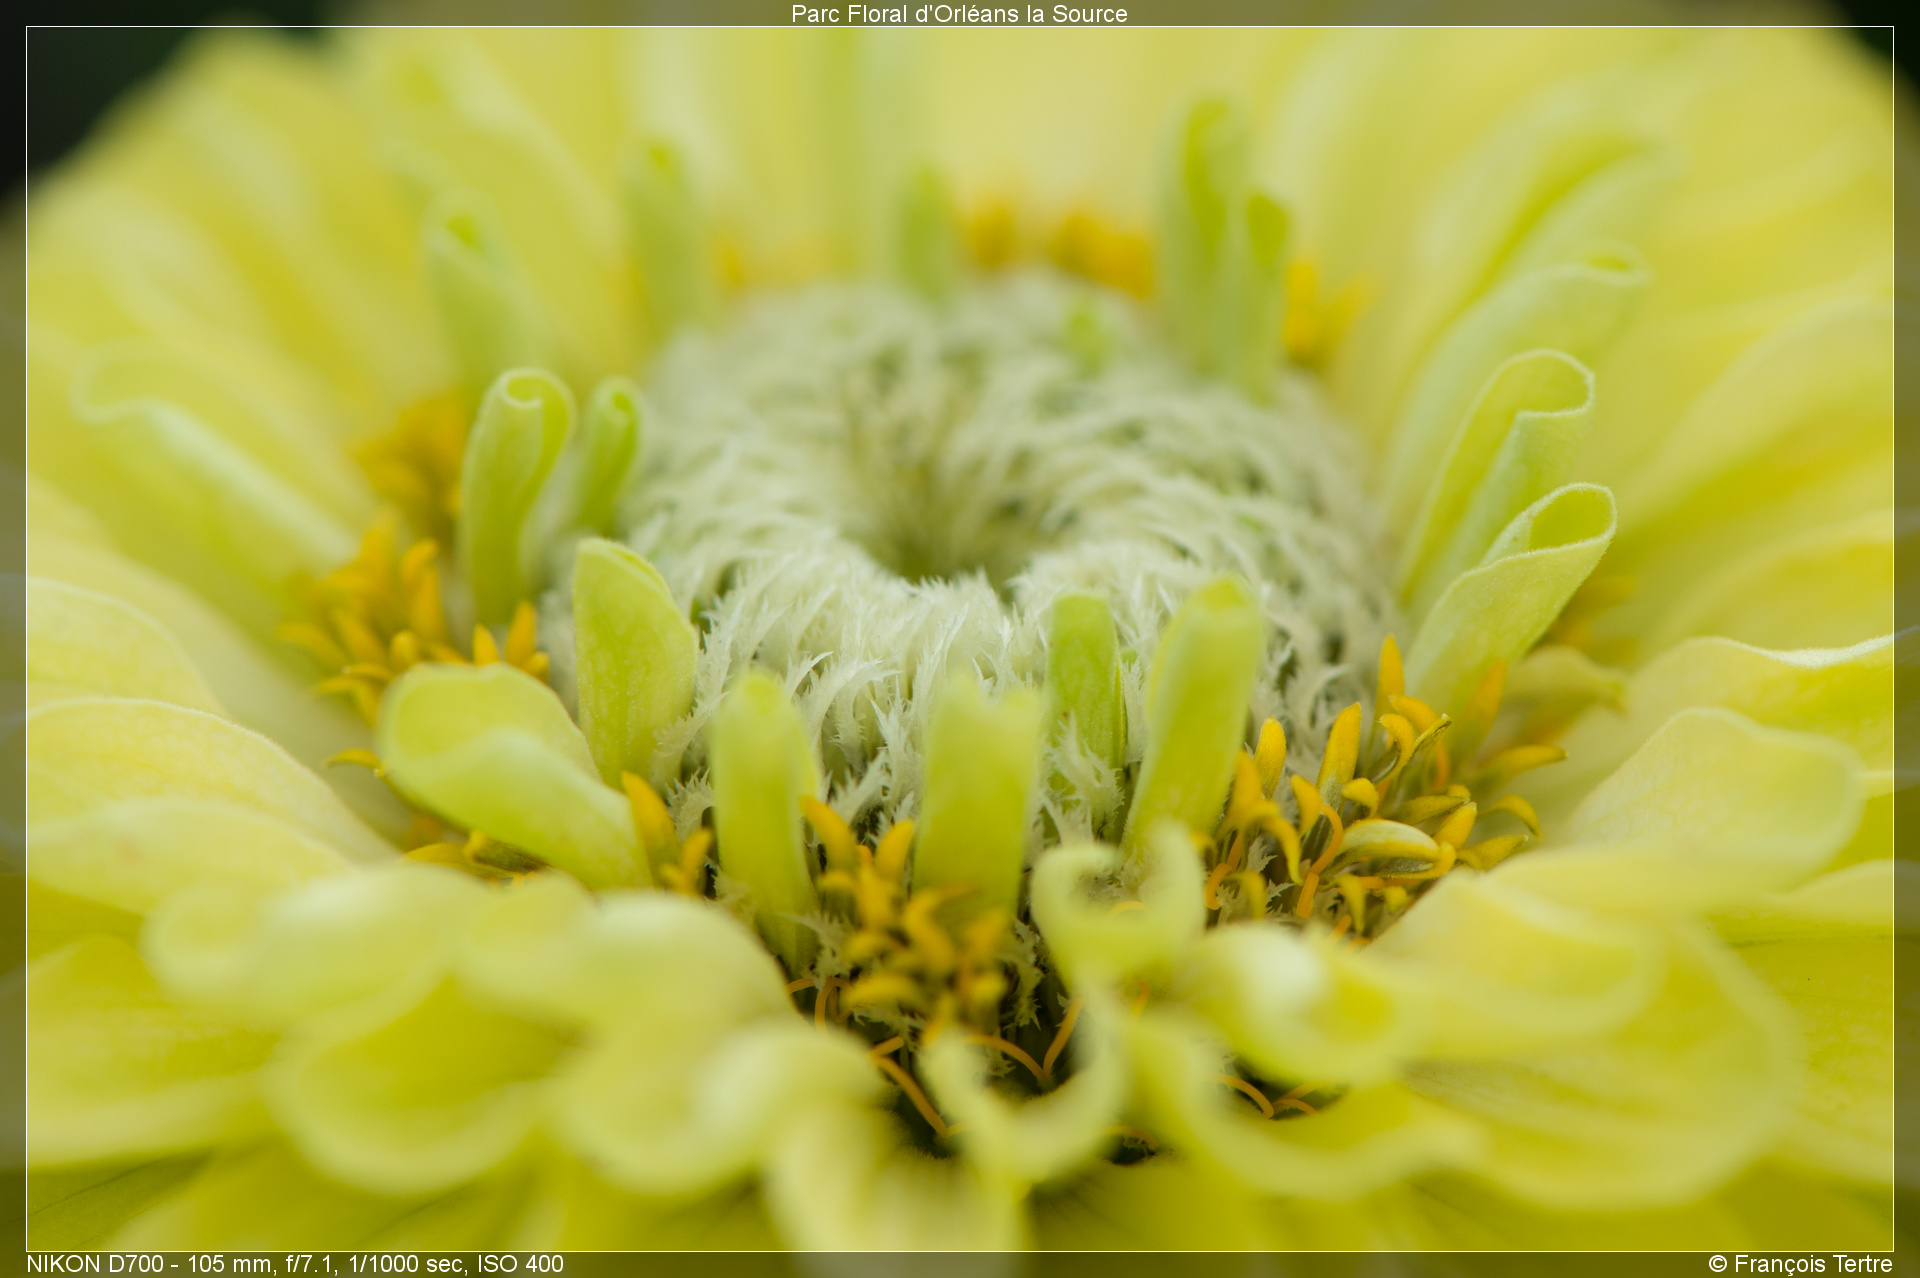Click the title 'Parc Floral d'Orléans la Source'
This screenshot has width=1920, height=1278.
959,14
